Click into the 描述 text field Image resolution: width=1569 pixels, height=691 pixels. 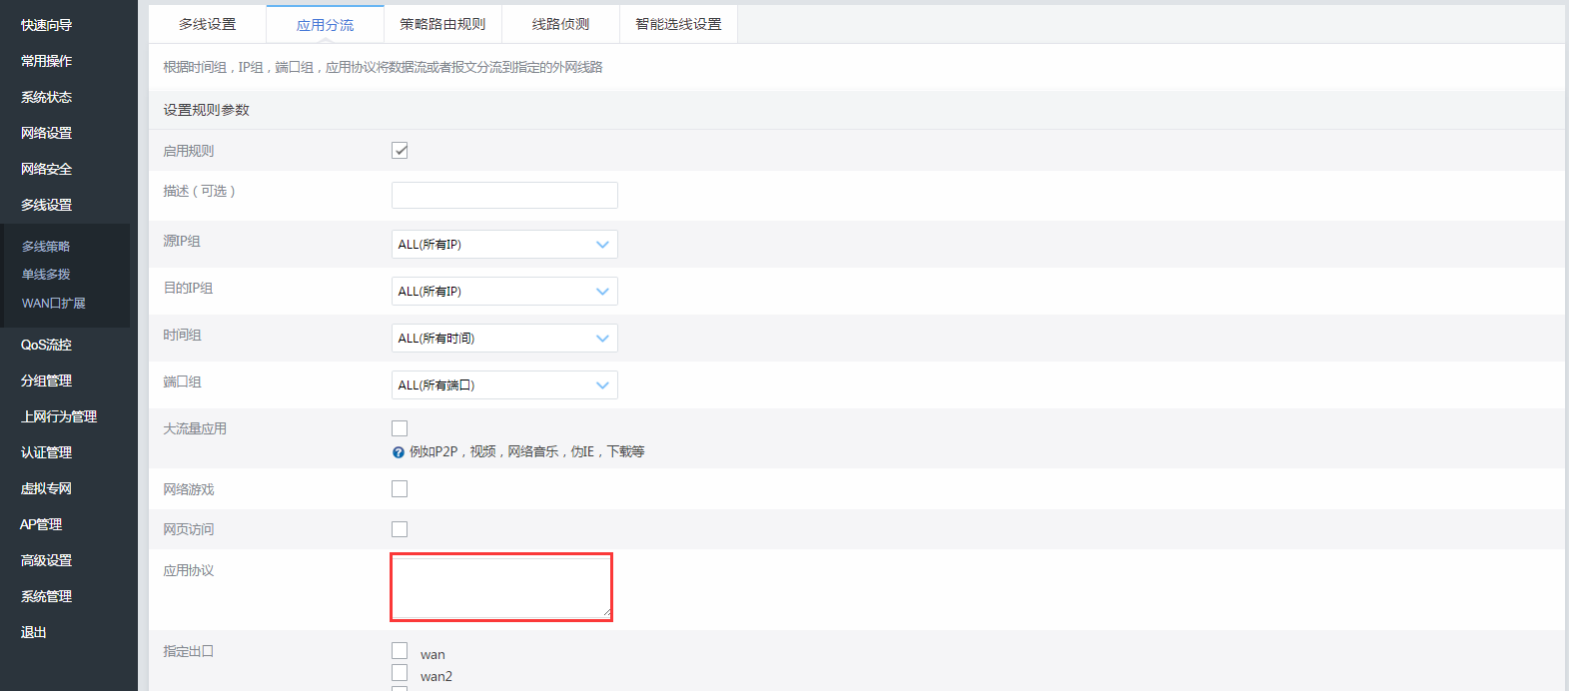click(504, 195)
